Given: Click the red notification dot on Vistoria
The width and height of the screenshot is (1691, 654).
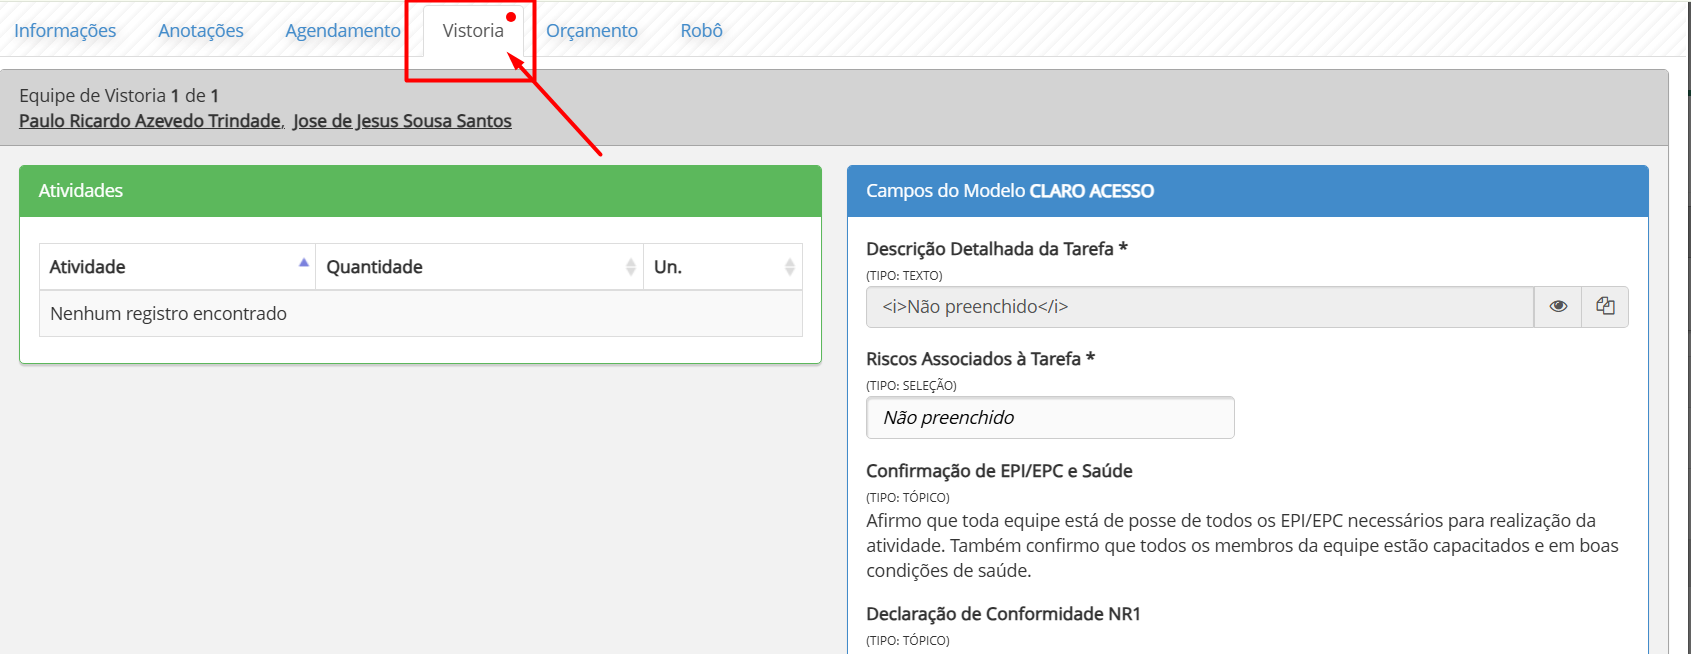Looking at the screenshot, I should coord(511,17).
